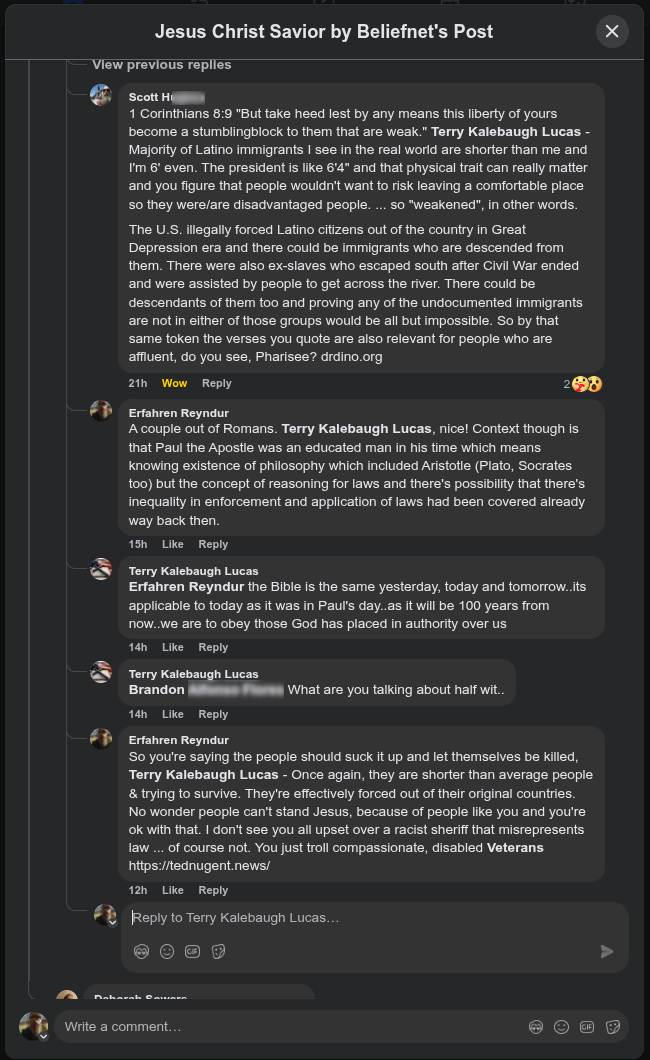The width and height of the screenshot is (650, 1060).
Task: Open sticker picker in the reply box
Action: click(218, 952)
